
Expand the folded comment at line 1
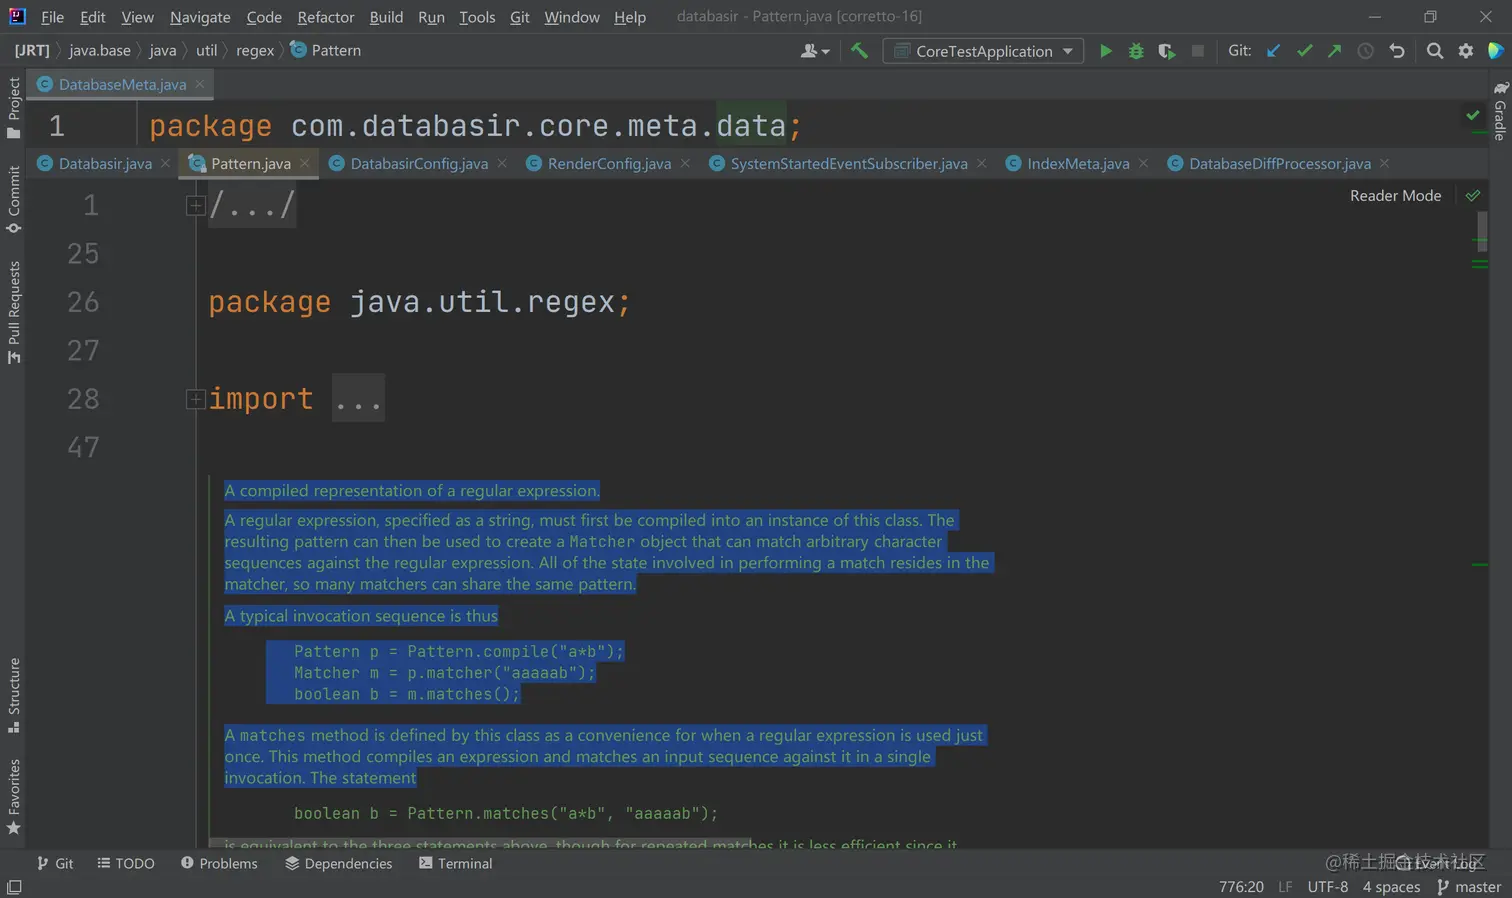point(196,205)
